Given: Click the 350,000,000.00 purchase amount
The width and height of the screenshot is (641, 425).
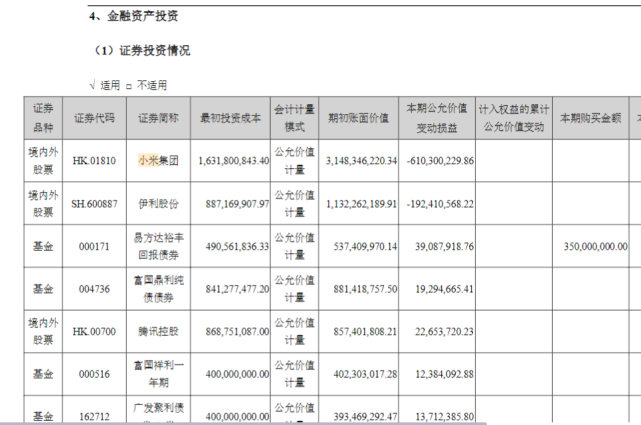Looking at the screenshot, I should [x=596, y=246].
